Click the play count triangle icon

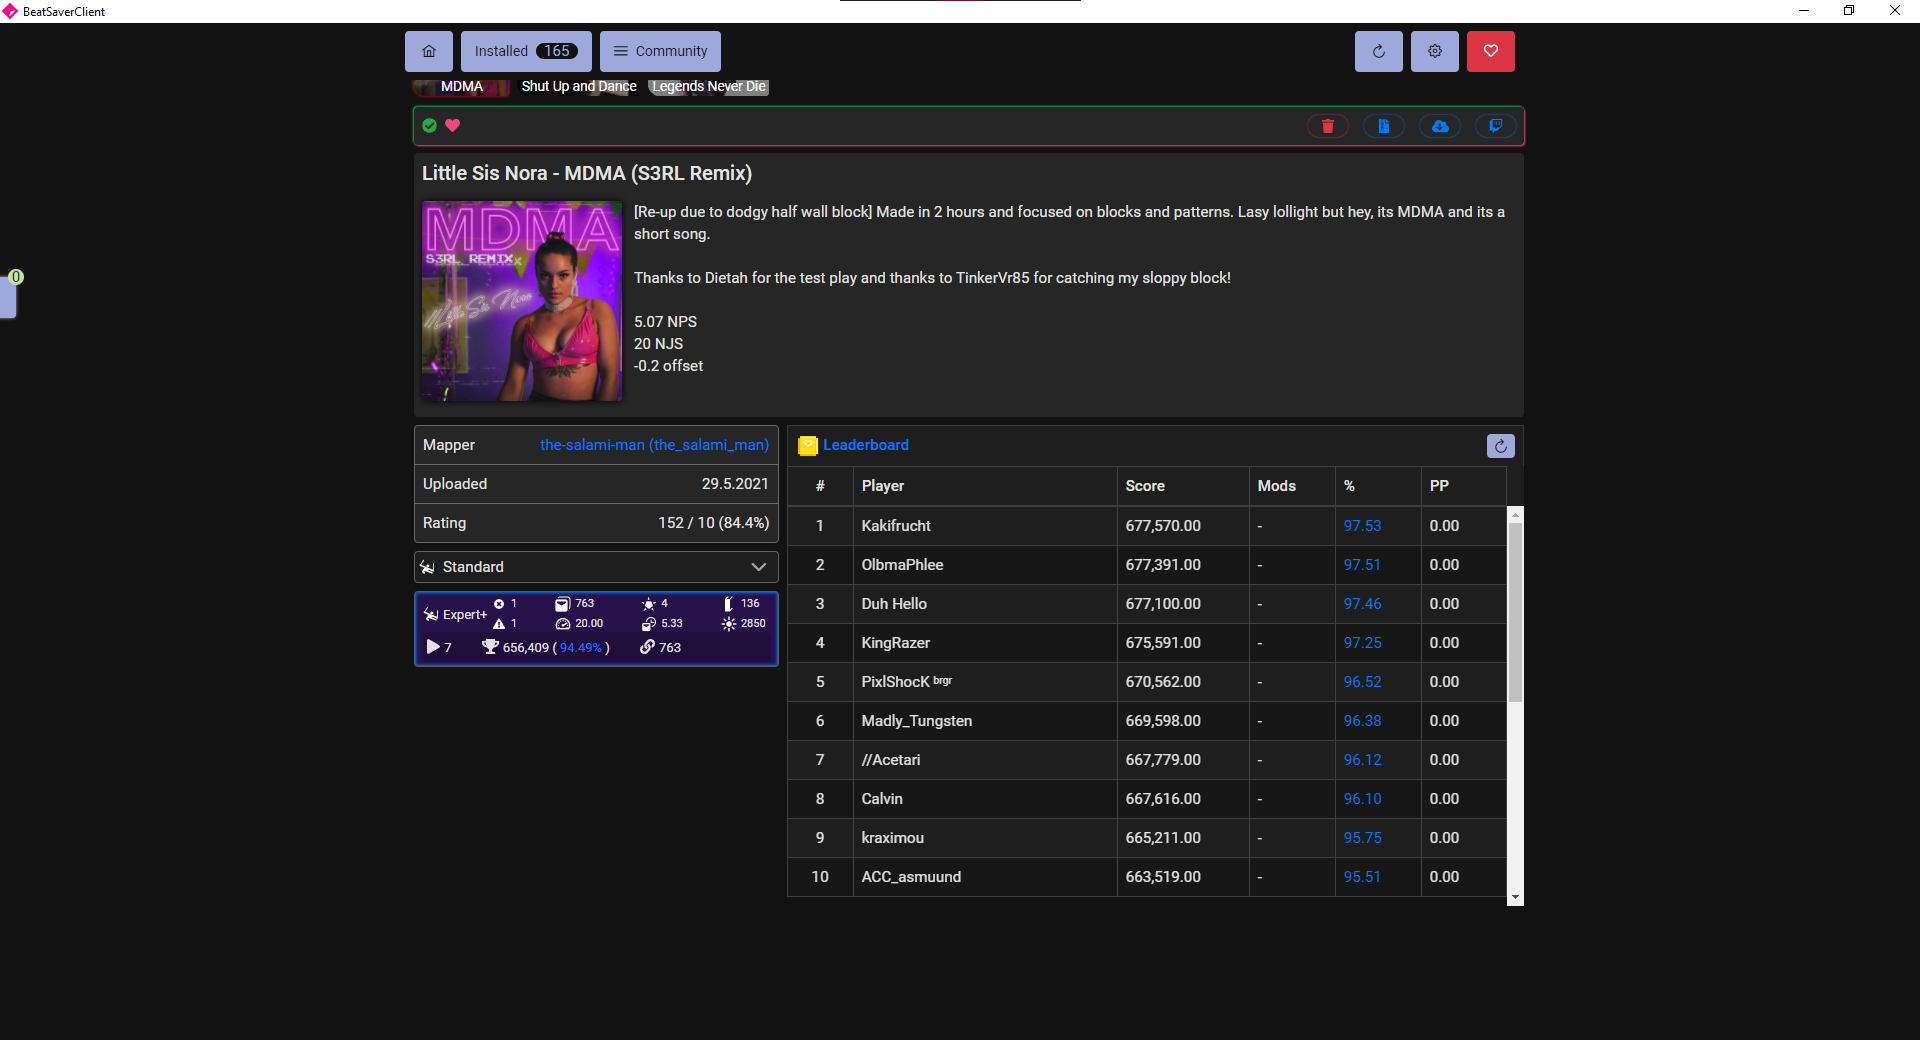click(x=433, y=647)
